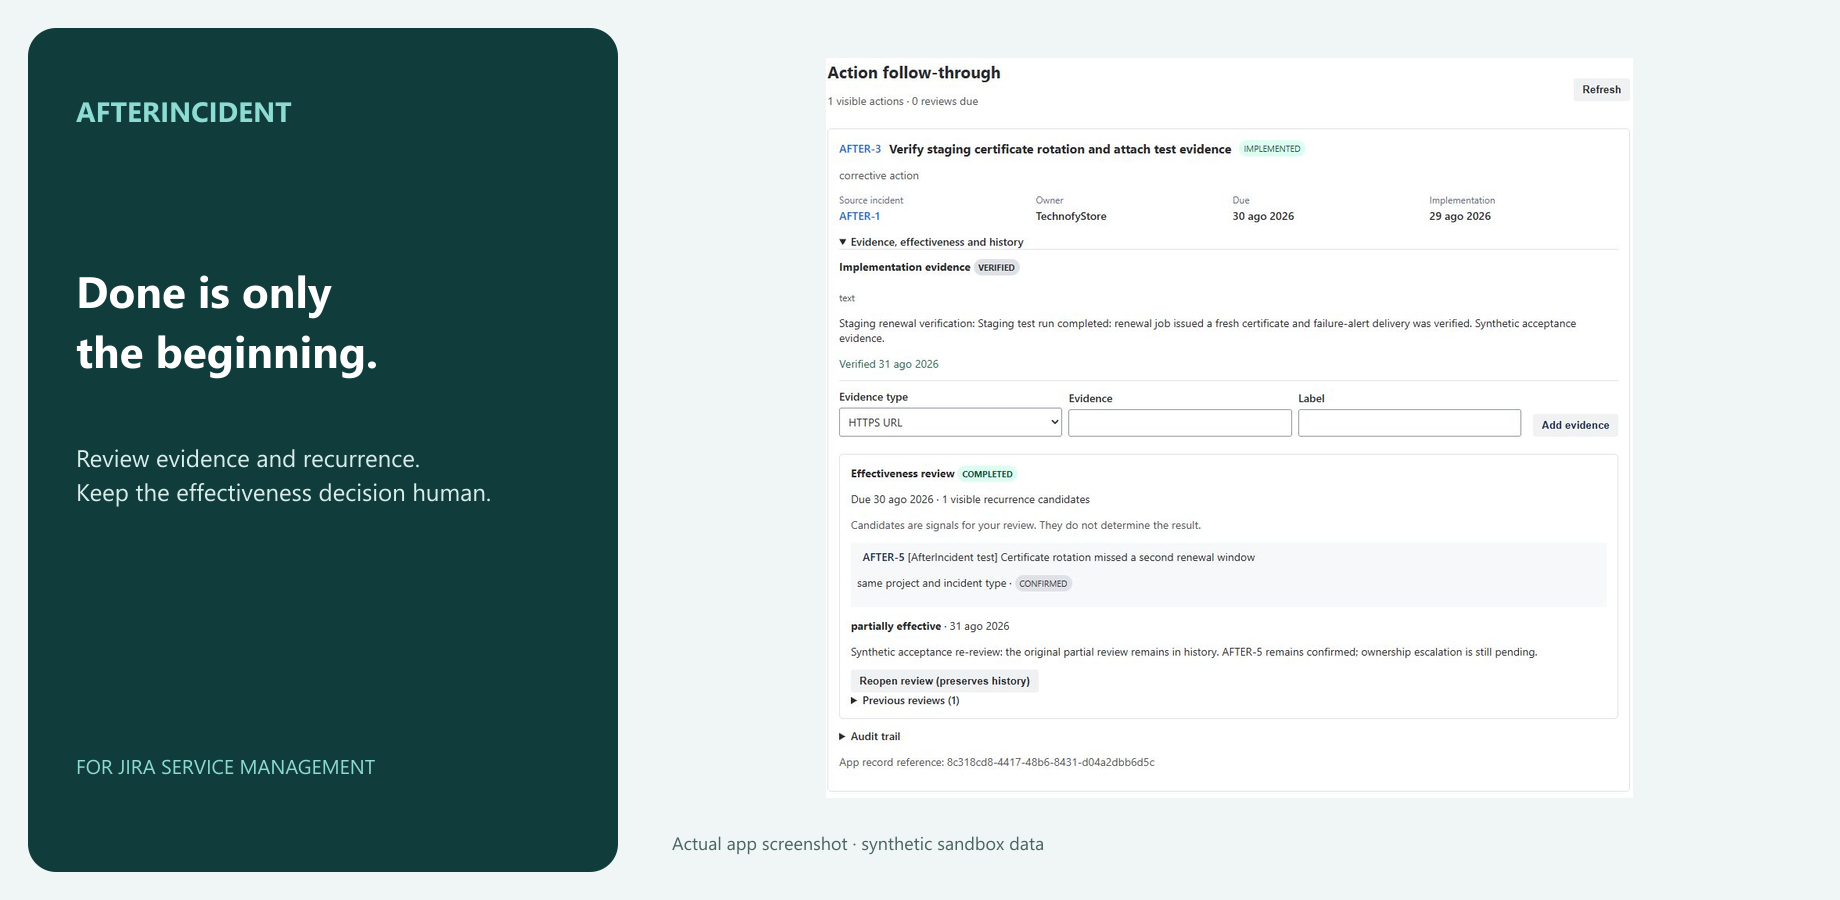This screenshot has width=1840, height=900.
Task: Expand Previous reviews (1)
Action: [905, 701]
